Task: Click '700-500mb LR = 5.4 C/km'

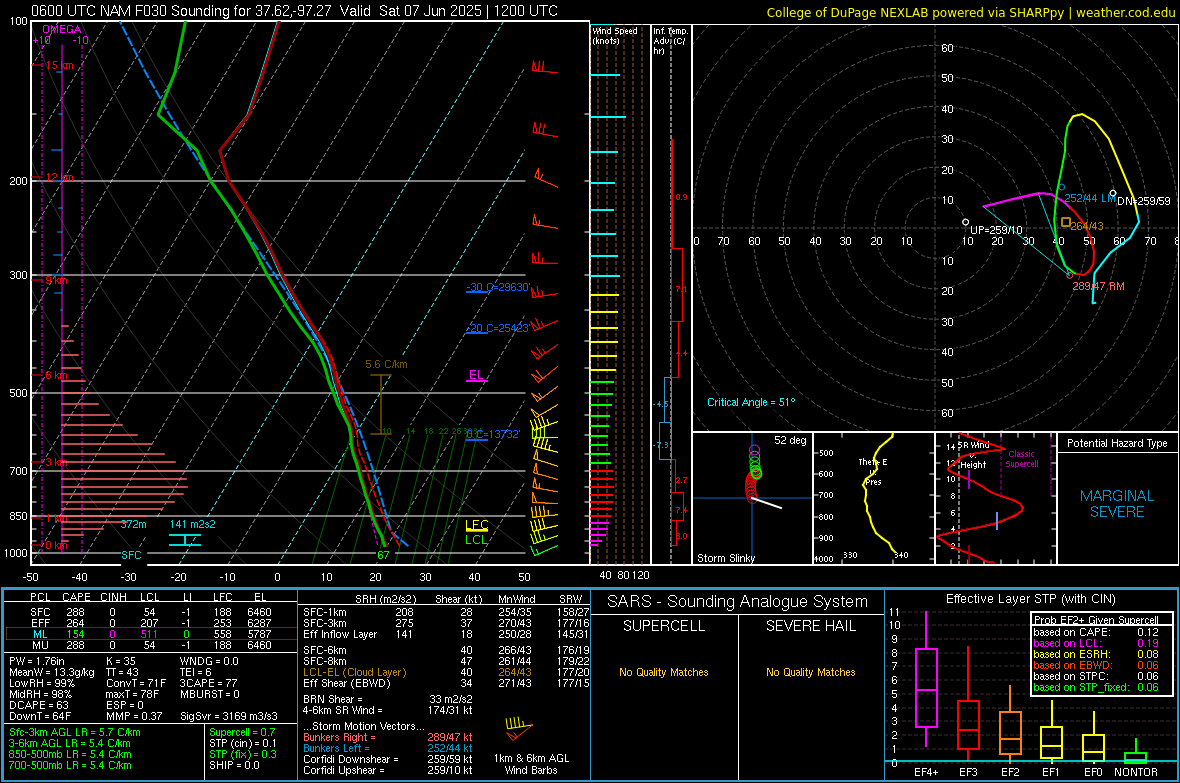Action: 70,765
